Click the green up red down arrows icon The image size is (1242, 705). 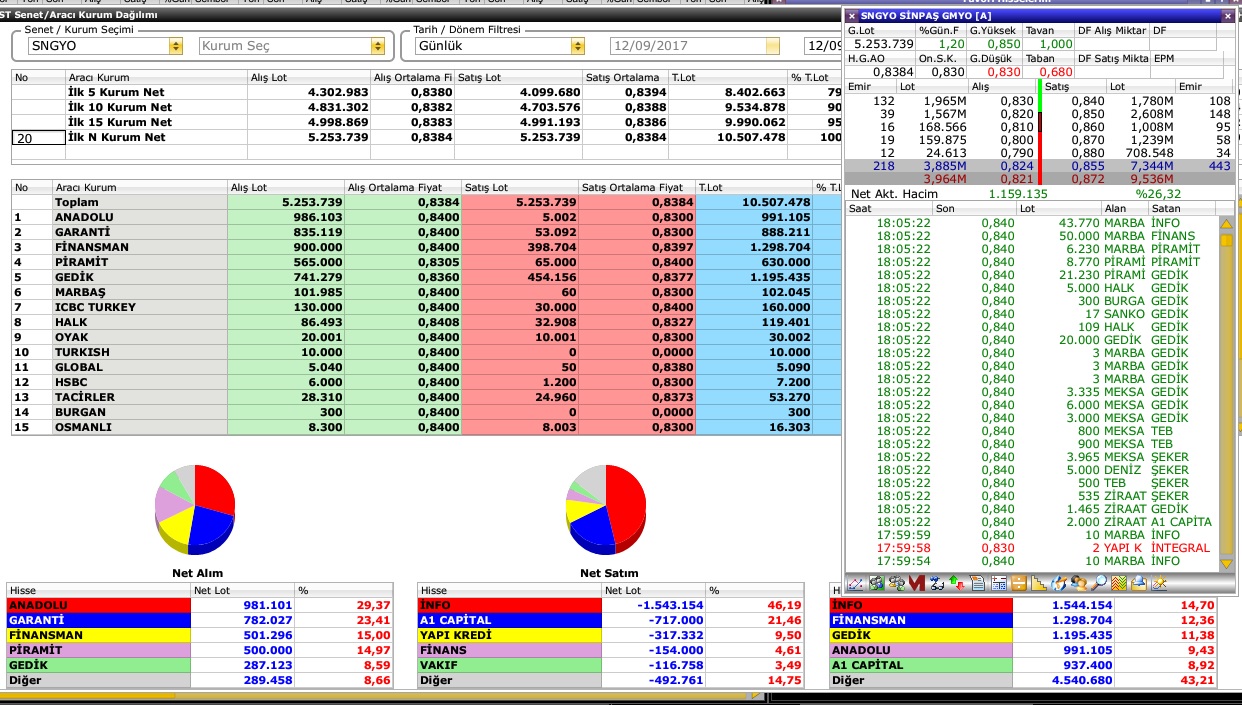(x=957, y=583)
